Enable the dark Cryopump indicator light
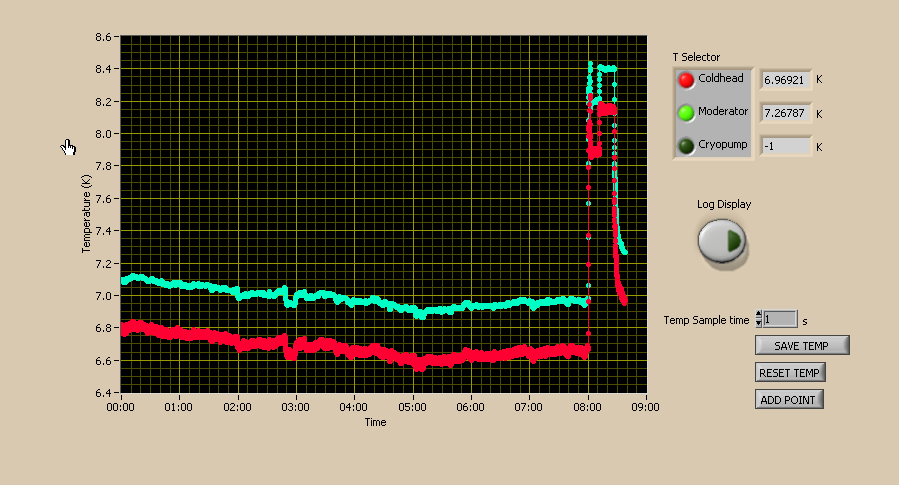 point(686,146)
